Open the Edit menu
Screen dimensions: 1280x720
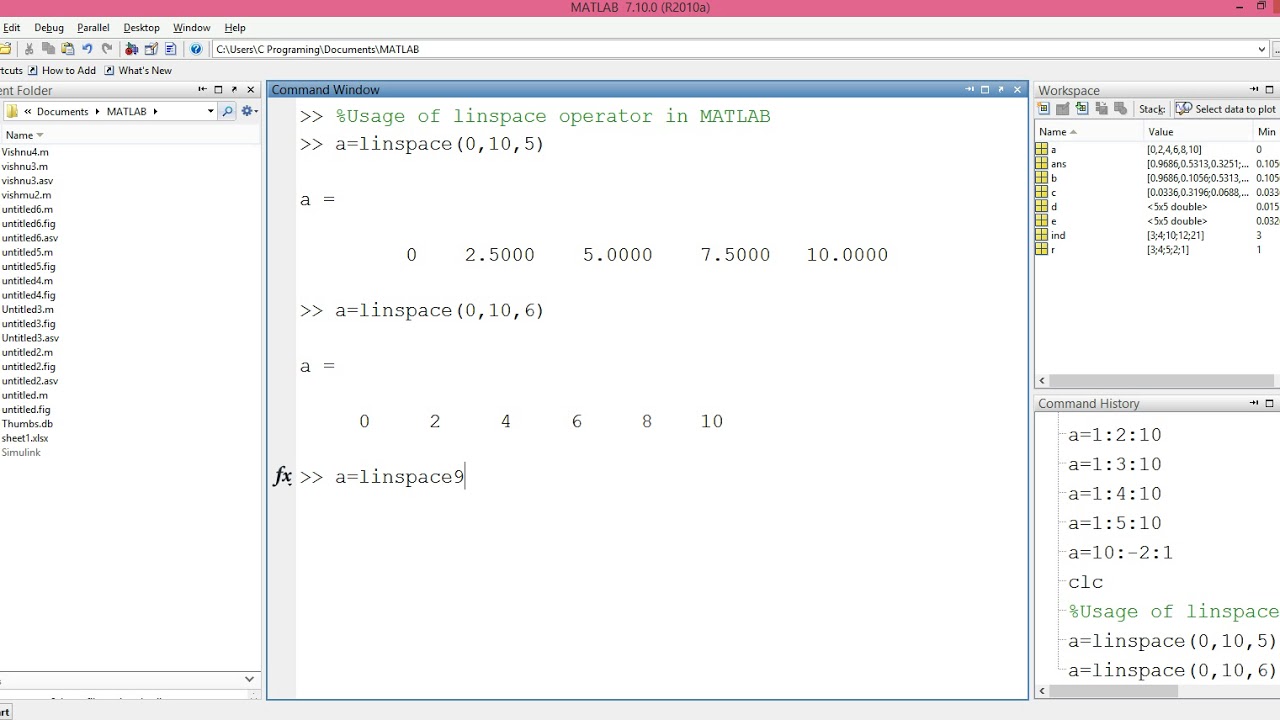click(11, 28)
